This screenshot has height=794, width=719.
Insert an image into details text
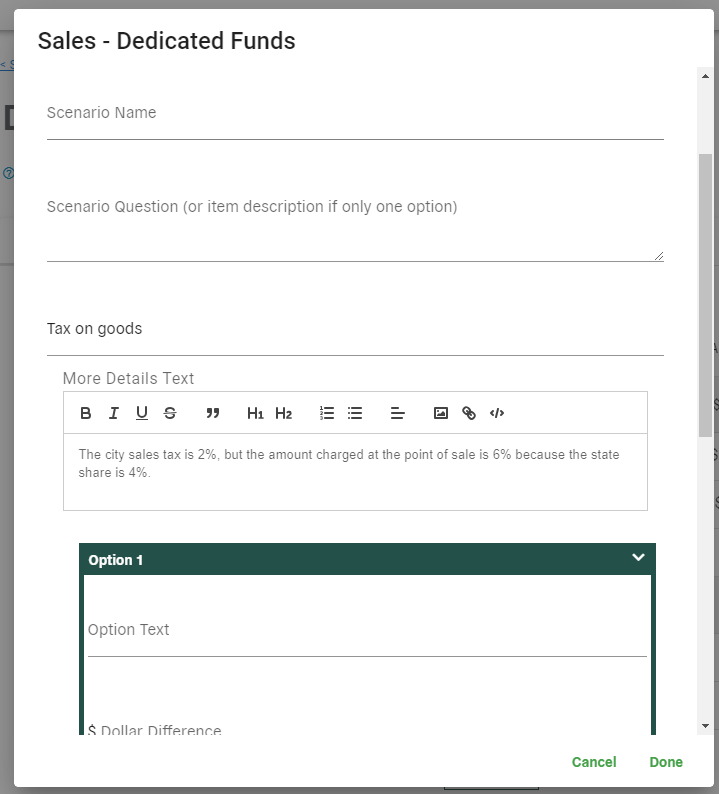tap(441, 413)
